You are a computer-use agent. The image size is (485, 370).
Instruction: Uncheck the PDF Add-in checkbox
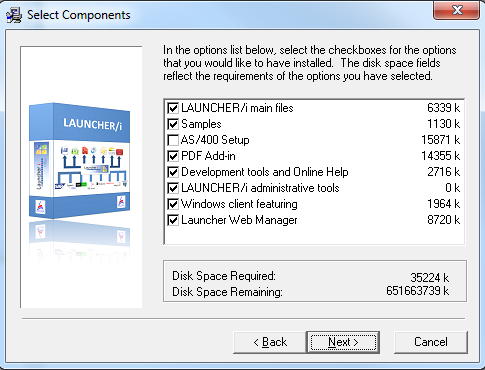[173, 156]
